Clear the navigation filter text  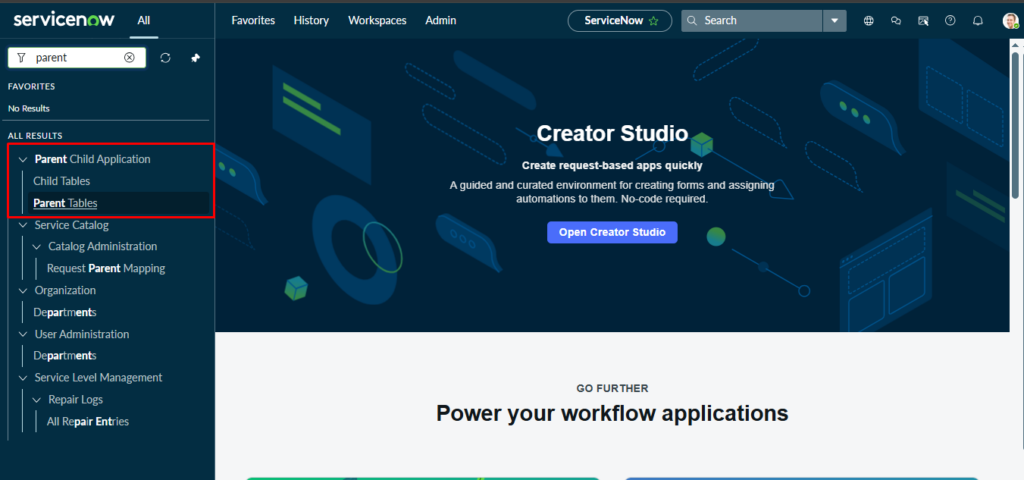[x=129, y=58]
